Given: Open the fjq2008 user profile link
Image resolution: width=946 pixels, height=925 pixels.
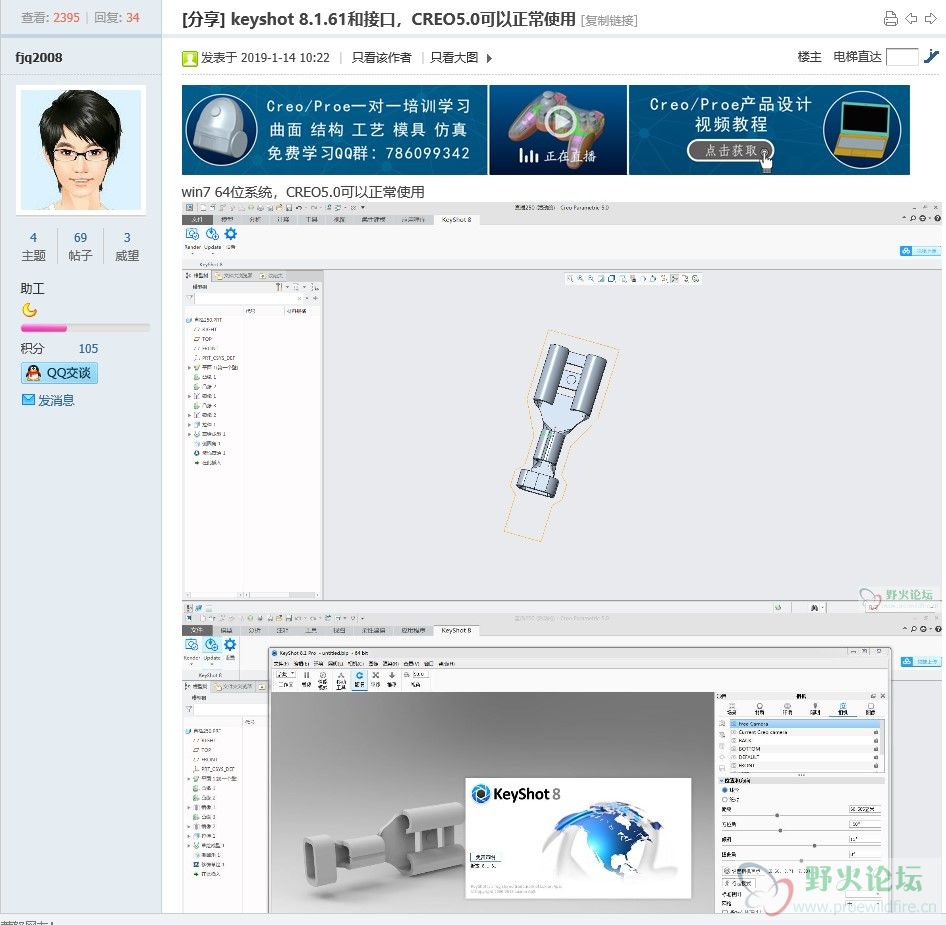Looking at the screenshot, I should click(39, 57).
